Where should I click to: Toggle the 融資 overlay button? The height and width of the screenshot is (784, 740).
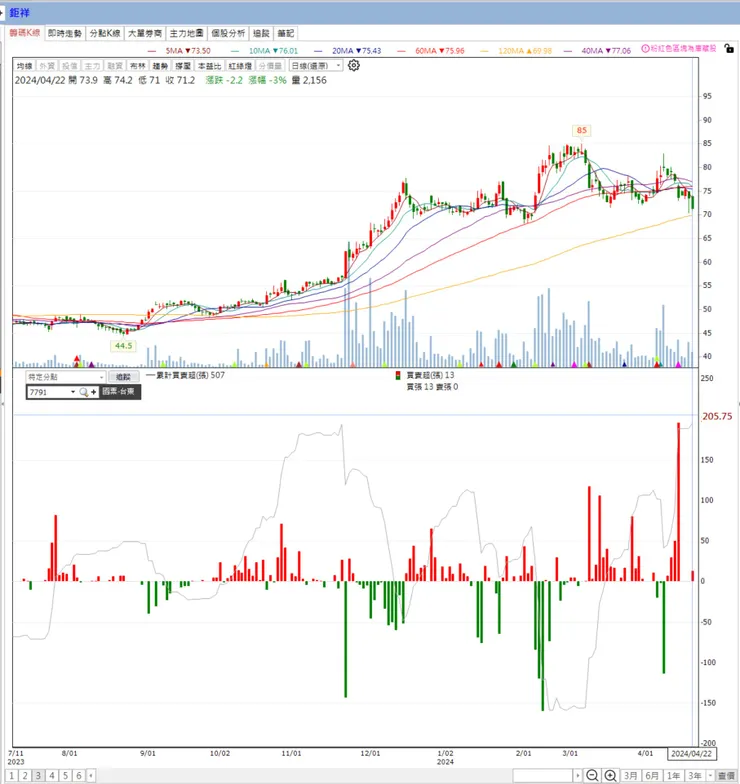click(x=114, y=66)
